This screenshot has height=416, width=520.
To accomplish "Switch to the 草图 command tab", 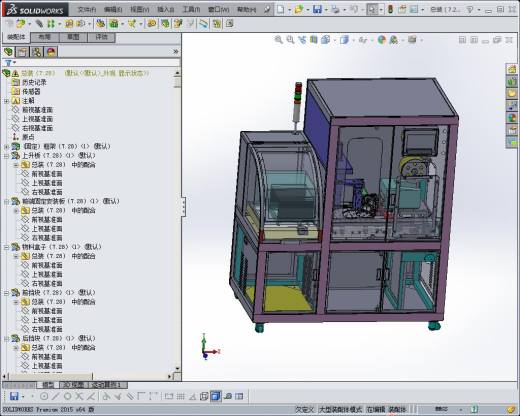I will point(73,37).
